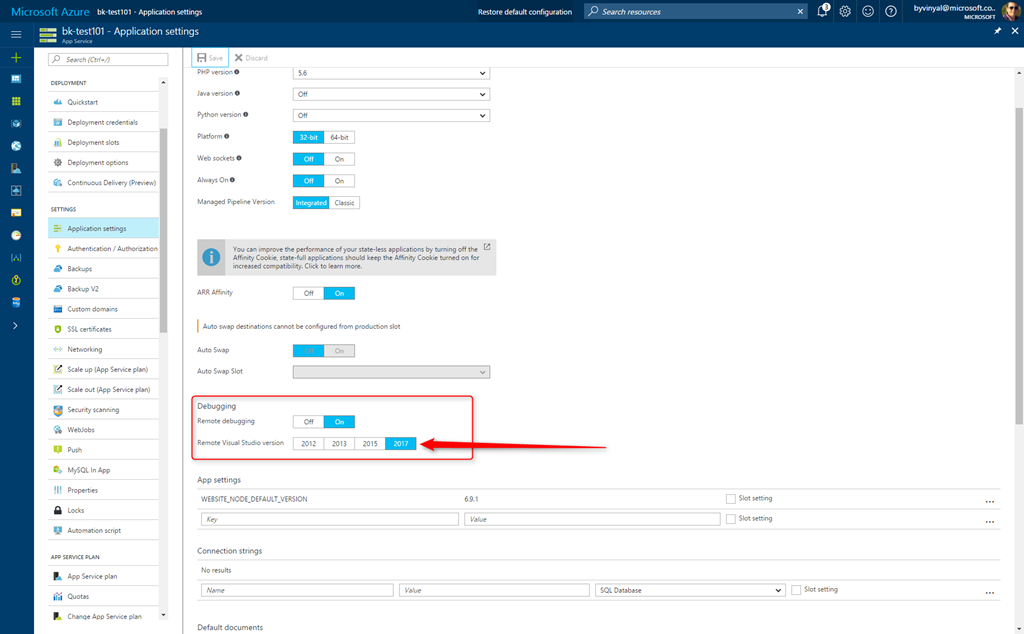Screen dimensions: 1024x634
Task: Open Deployment slots menu item
Action: click(103, 142)
